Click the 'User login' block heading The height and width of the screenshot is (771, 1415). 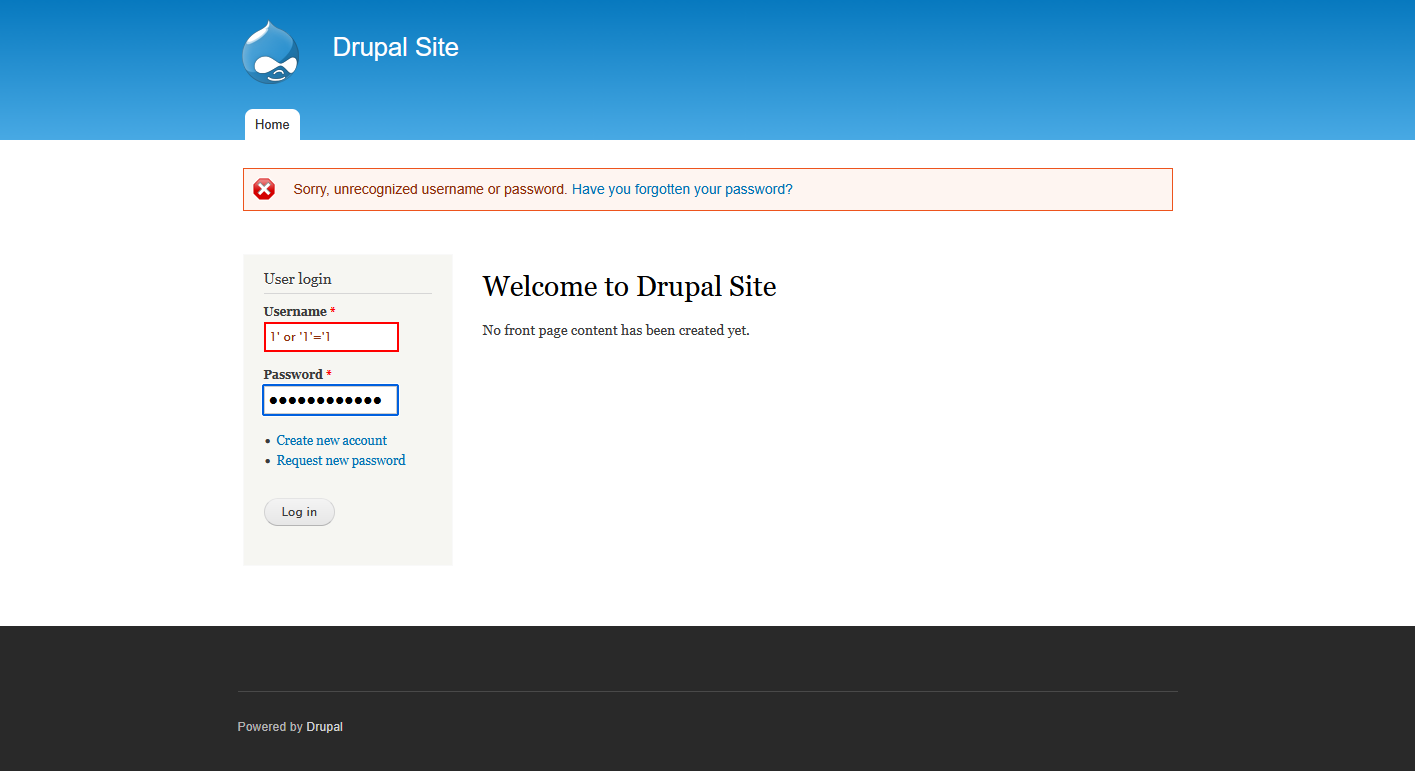pos(298,279)
